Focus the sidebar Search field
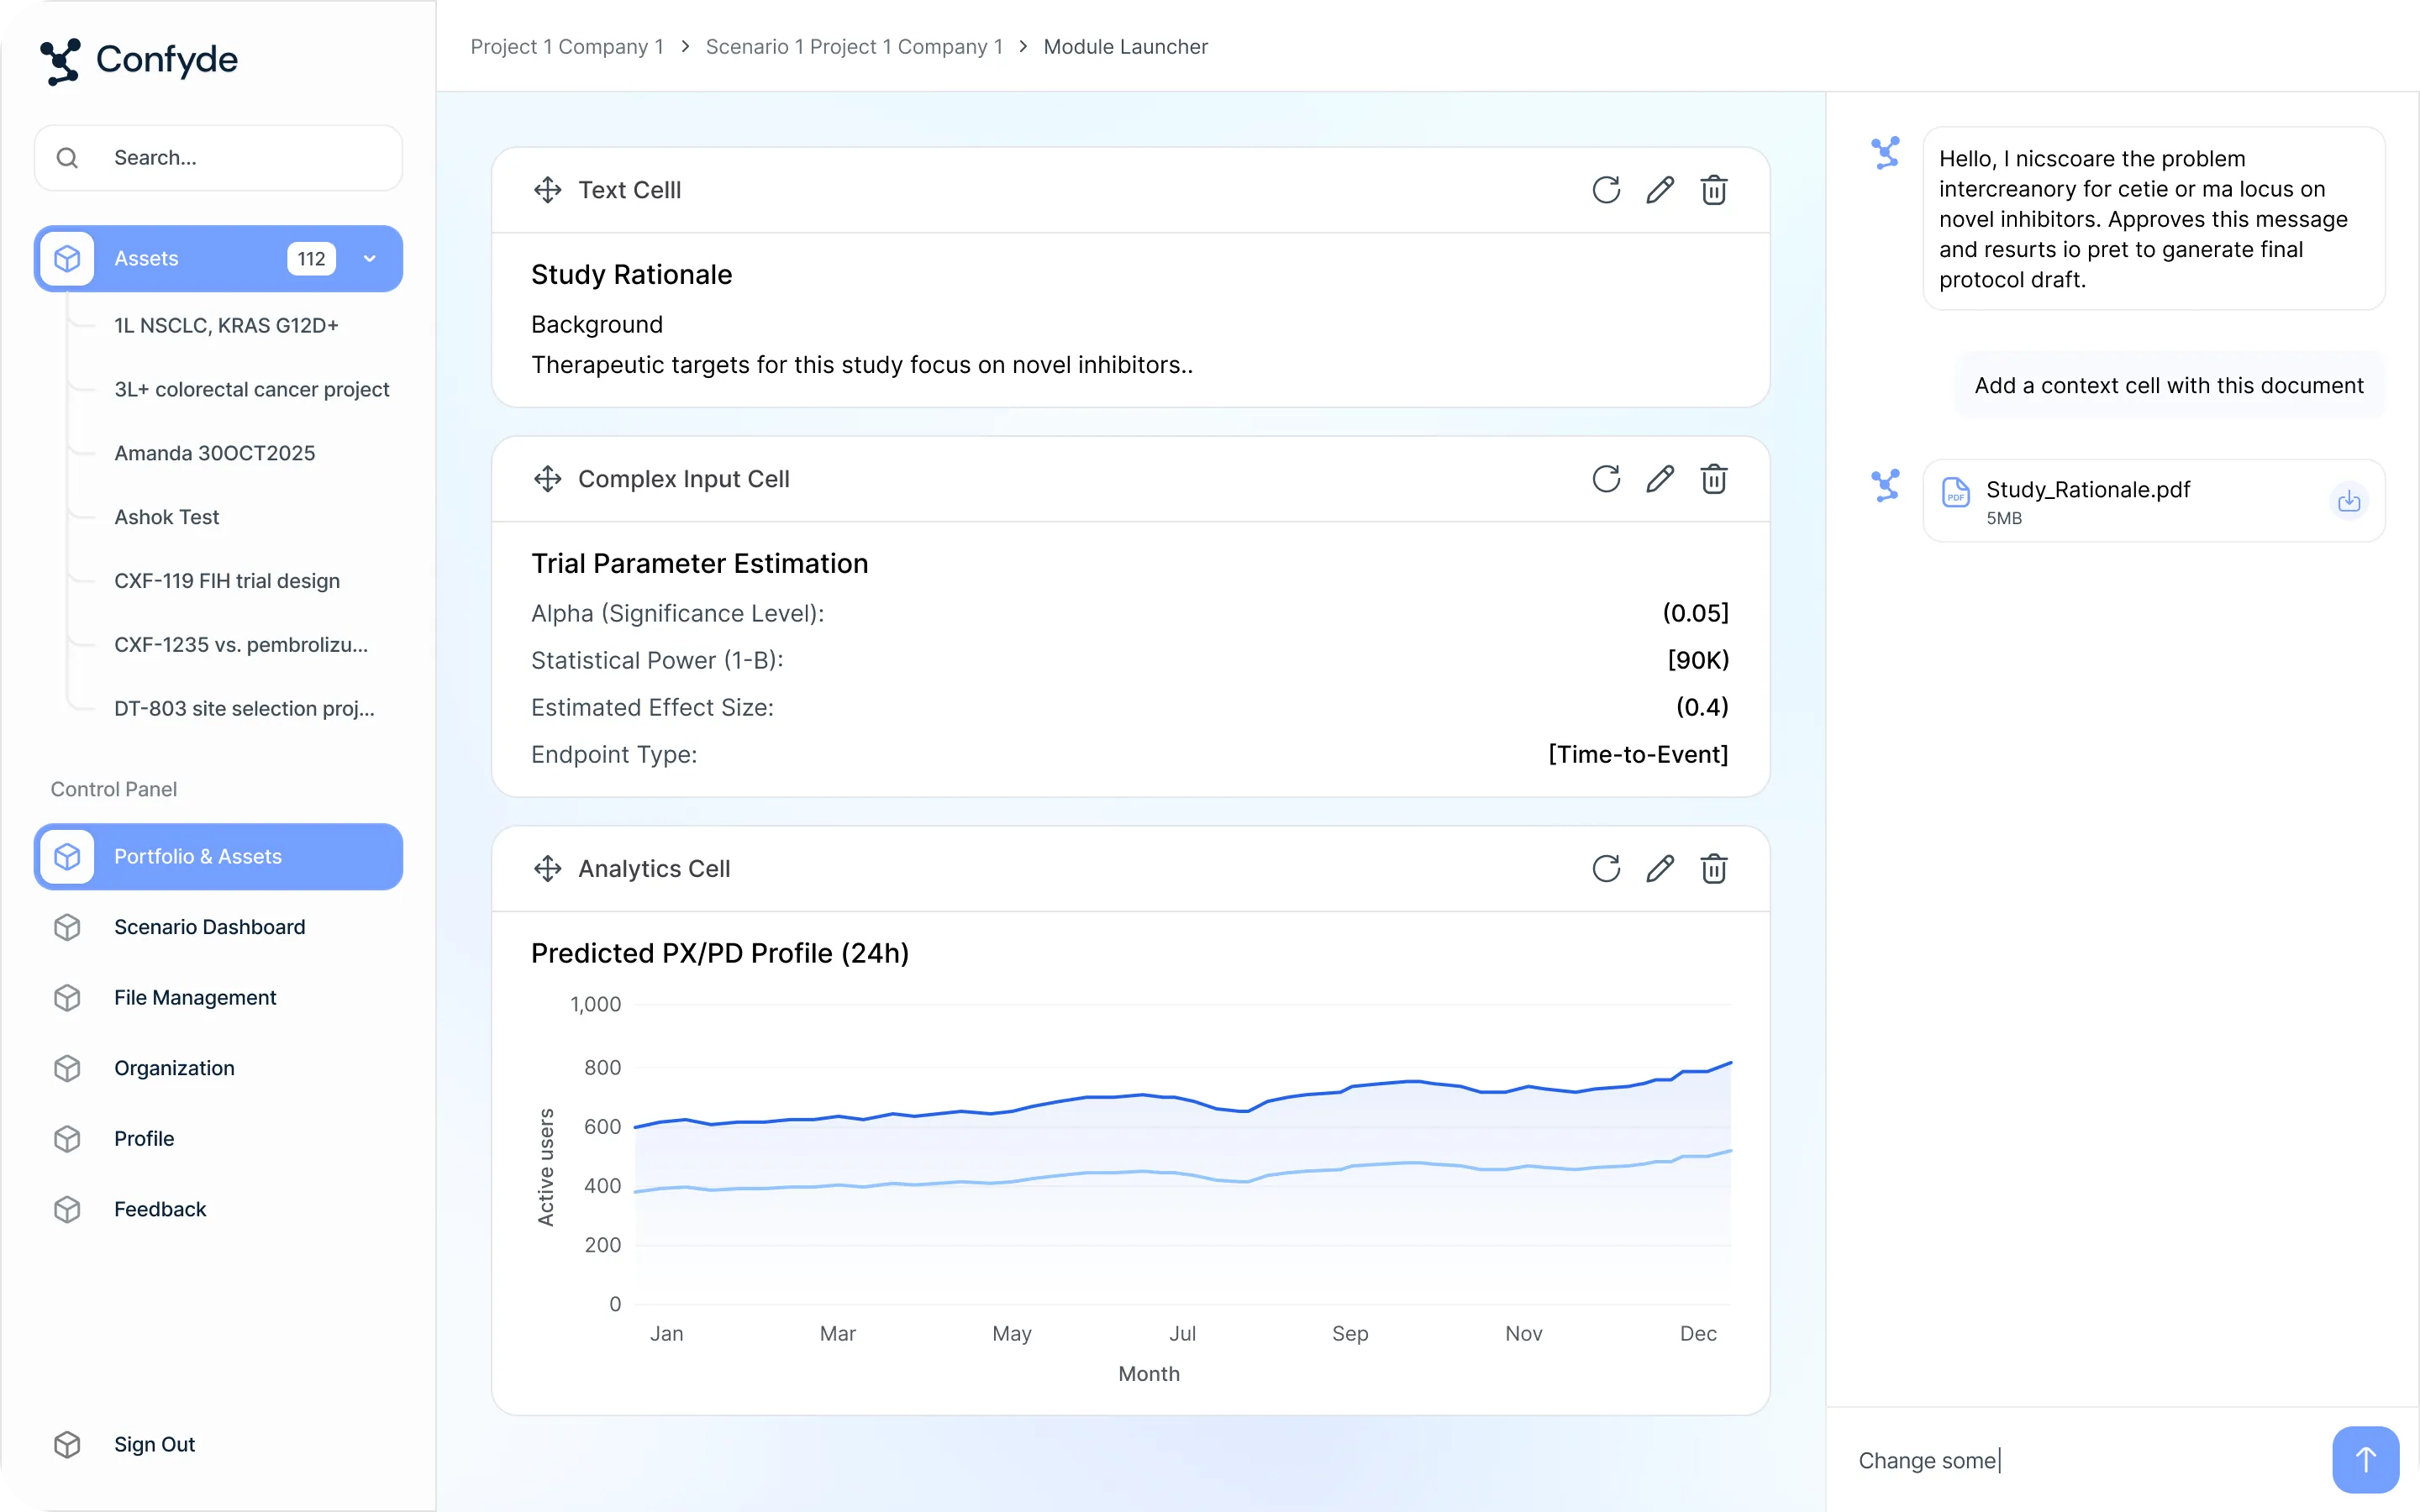Viewport: 2420px width, 1512px height. 240,158
